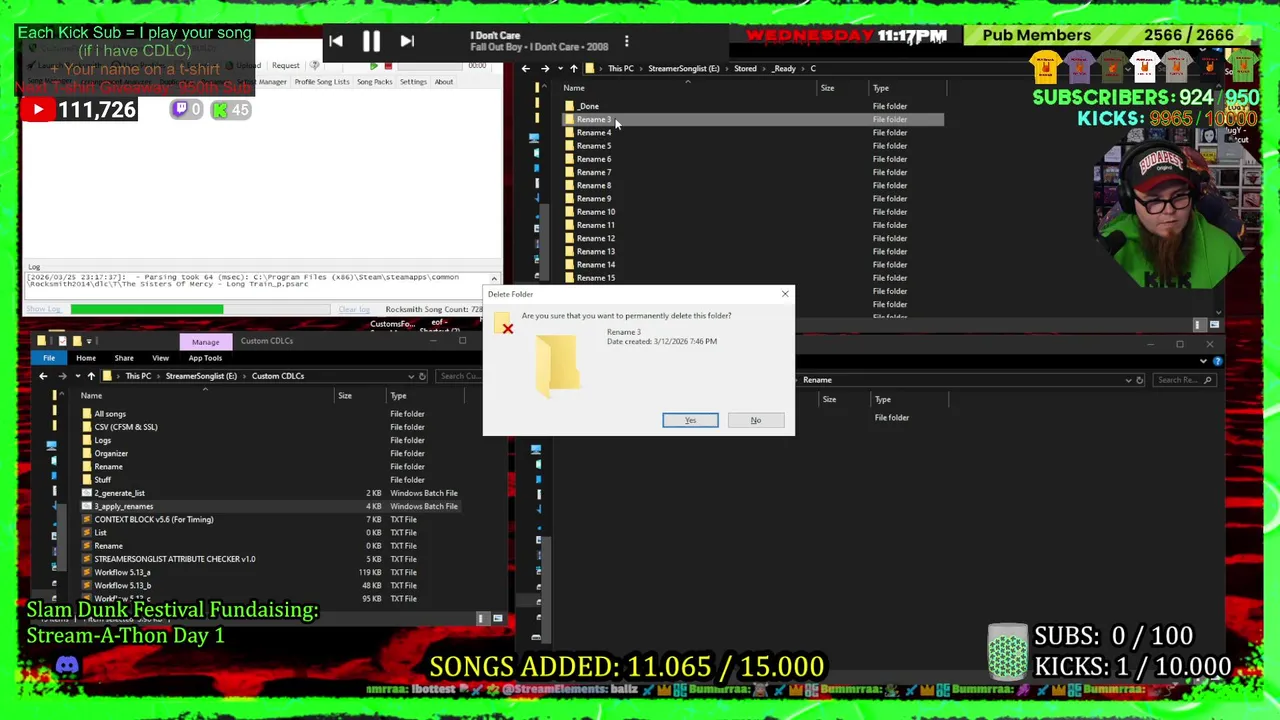This screenshot has width=1280, height=720.
Task: Sort top explorer by Type column
Action: tap(881, 88)
